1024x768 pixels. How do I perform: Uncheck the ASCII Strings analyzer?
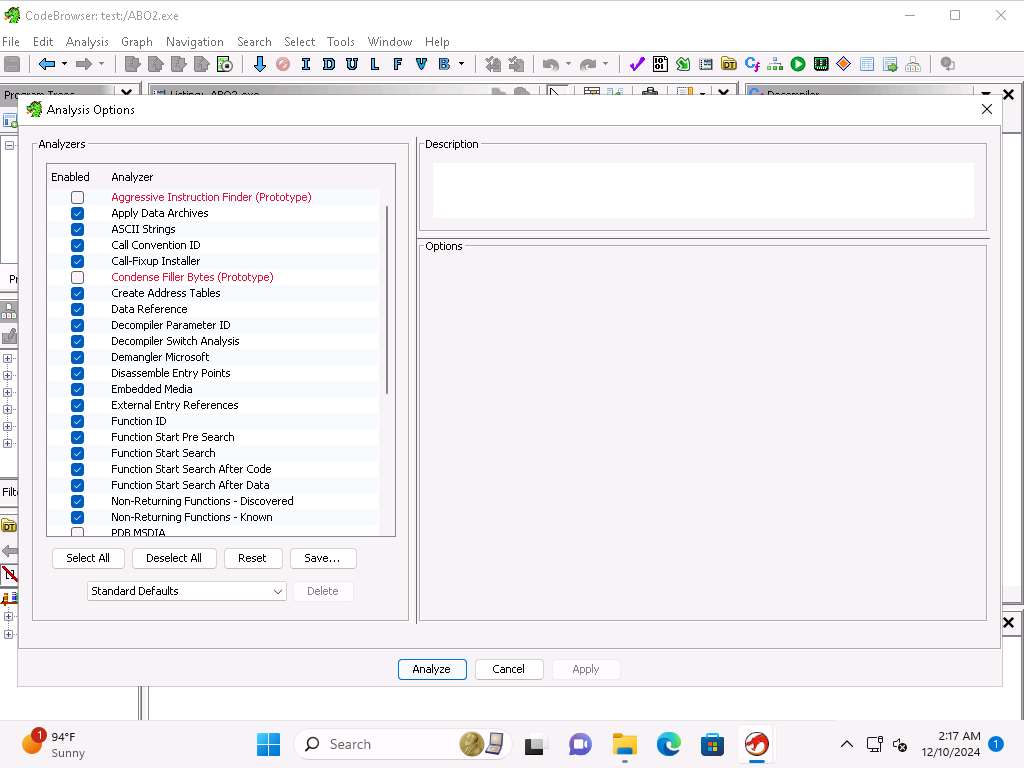(77, 229)
